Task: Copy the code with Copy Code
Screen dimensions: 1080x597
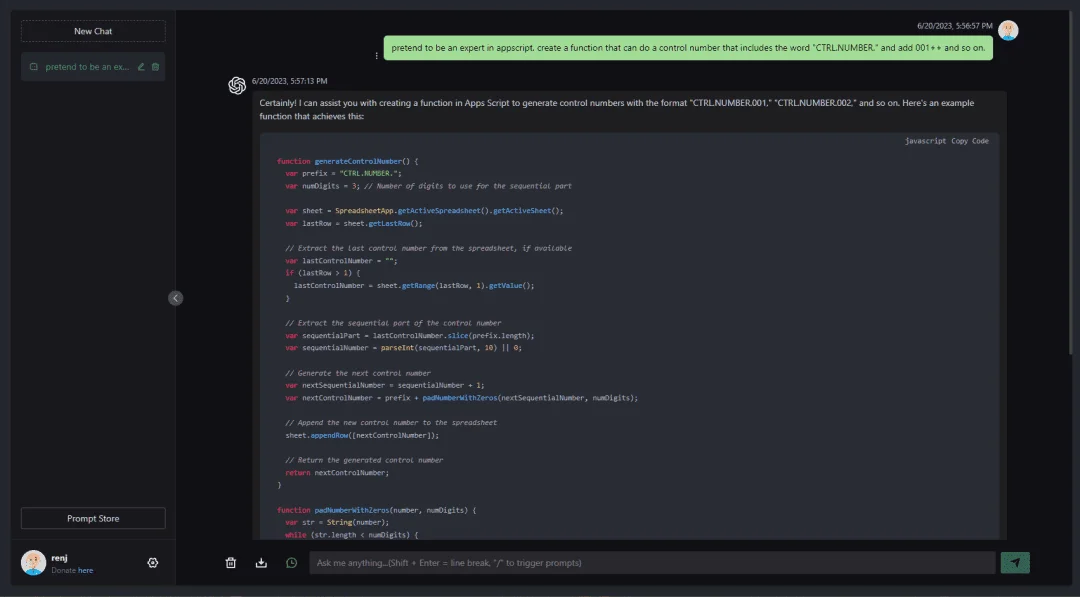Action: (x=970, y=140)
